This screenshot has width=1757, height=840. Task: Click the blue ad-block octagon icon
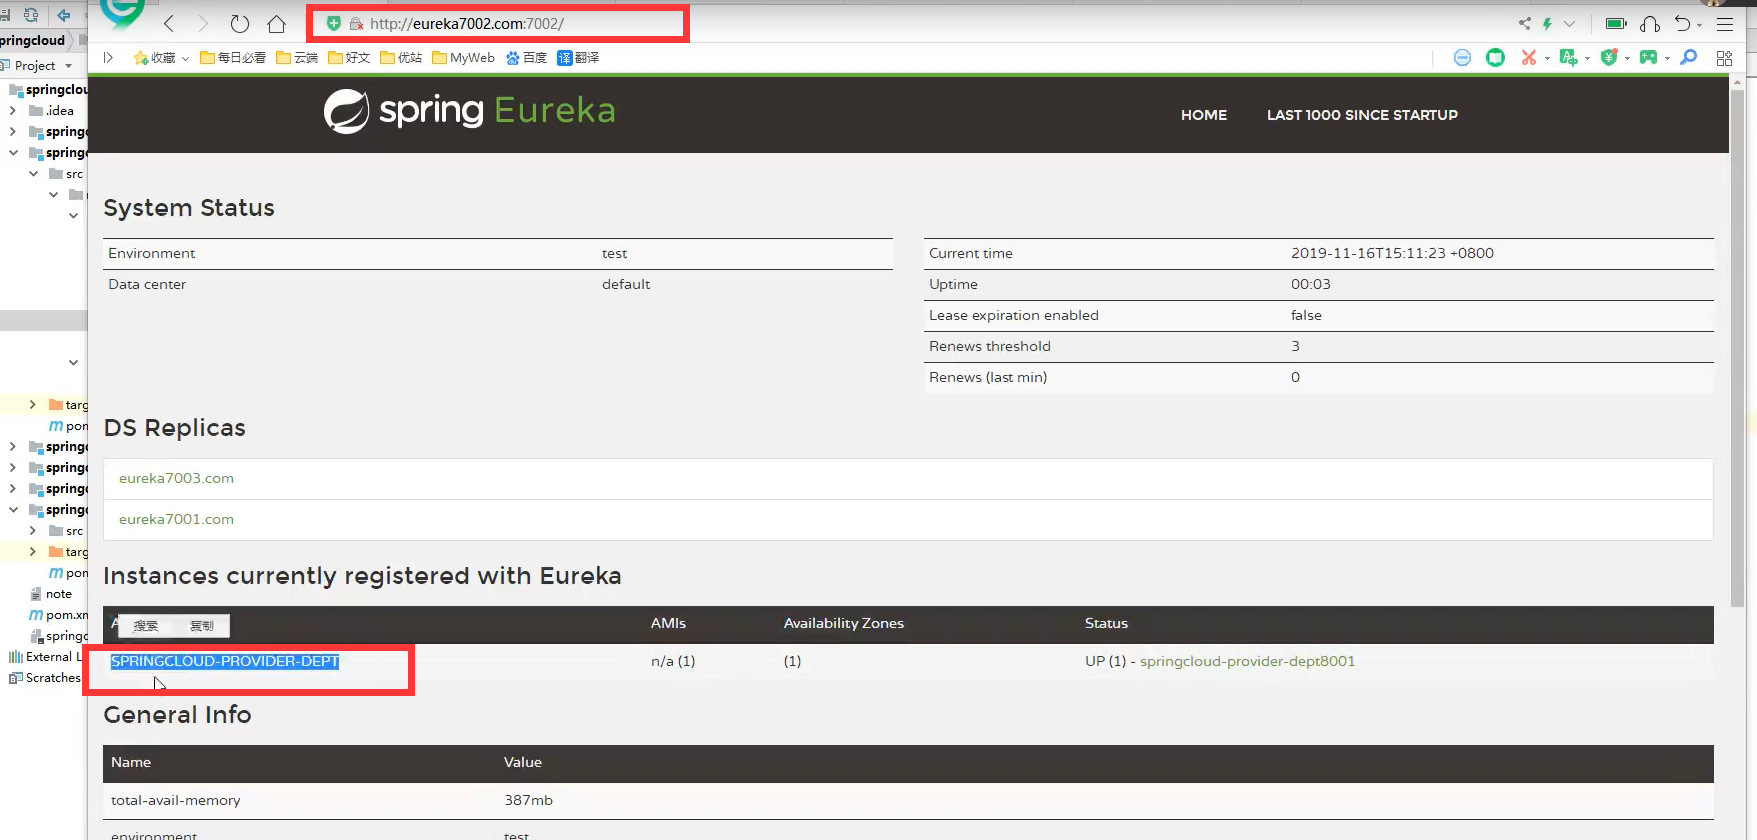1462,57
